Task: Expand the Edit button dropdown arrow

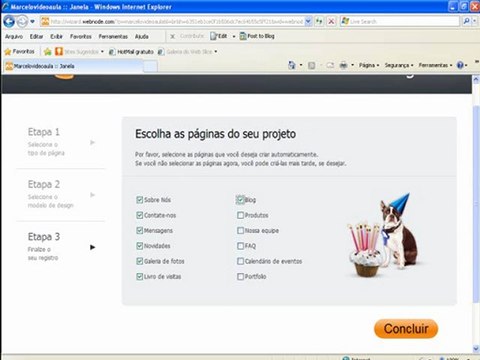Action: click(x=234, y=36)
